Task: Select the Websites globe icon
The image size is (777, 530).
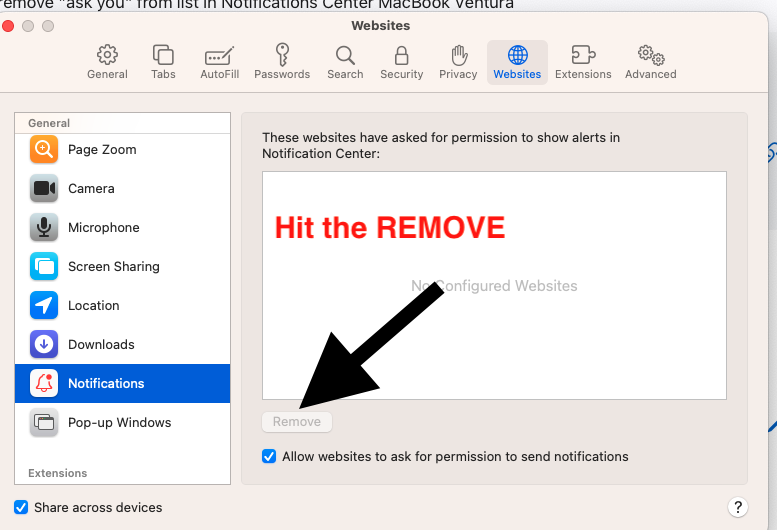Action: pyautogui.click(x=517, y=55)
